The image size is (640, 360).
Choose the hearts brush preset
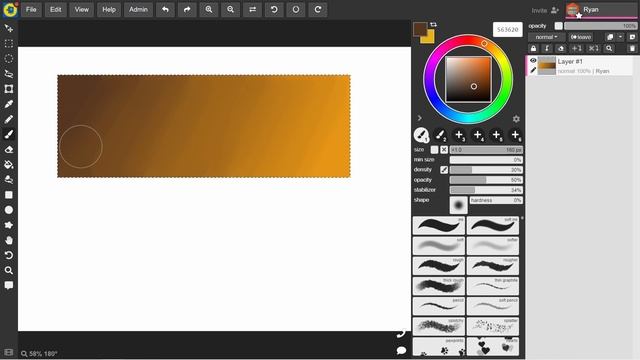[493, 346]
